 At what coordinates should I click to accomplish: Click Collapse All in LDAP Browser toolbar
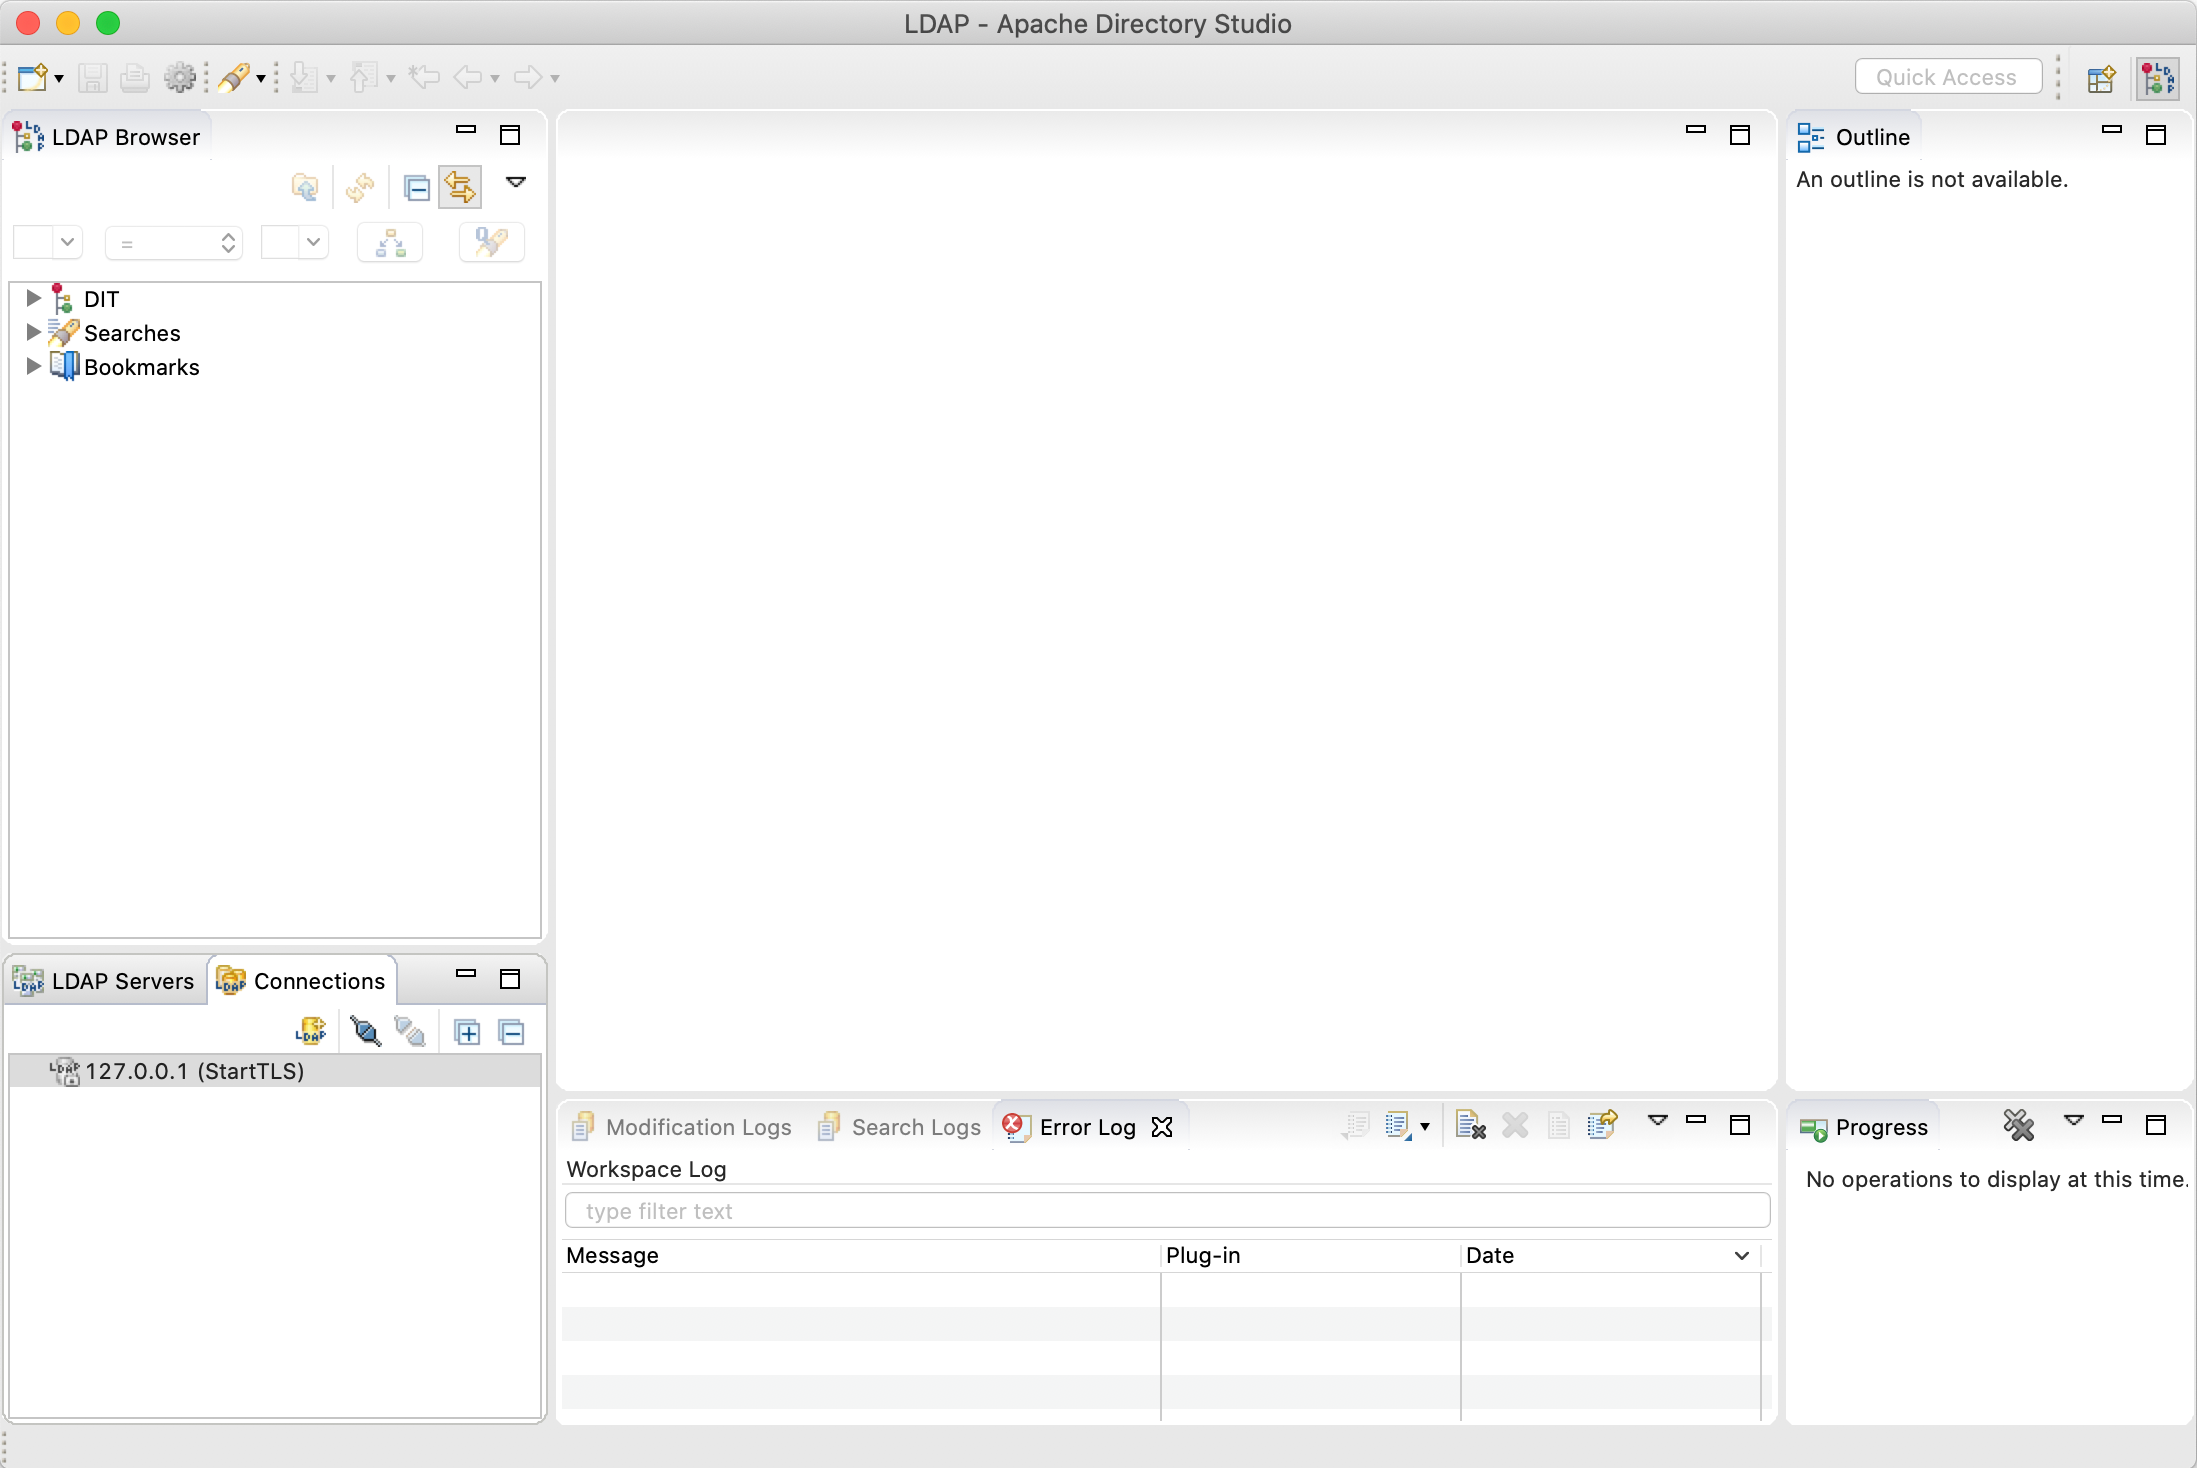pos(416,187)
